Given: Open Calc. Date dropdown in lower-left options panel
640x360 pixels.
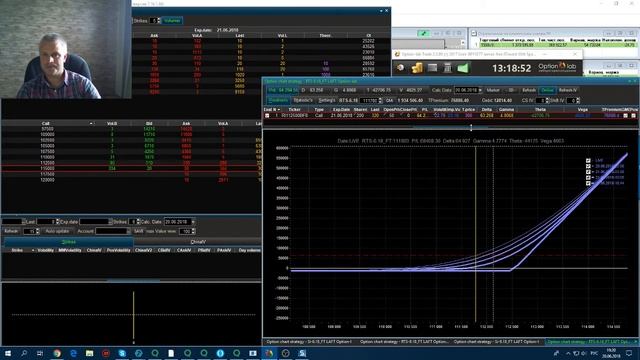Looking at the screenshot, I should tap(193, 222).
